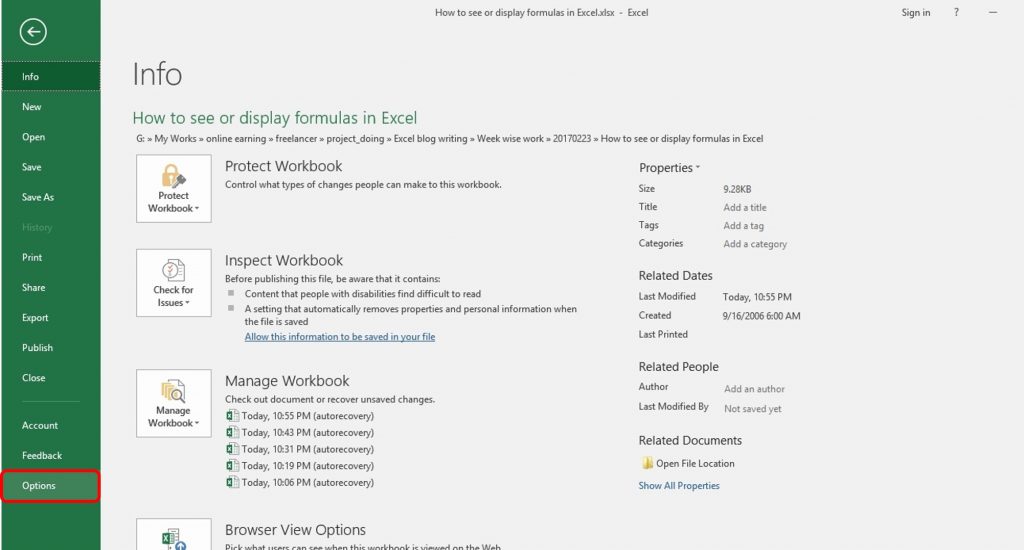Image resolution: width=1024 pixels, height=550 pixels.
Task: Open the 10:55 PM autorecovery file icon
Action: [232, 415]
